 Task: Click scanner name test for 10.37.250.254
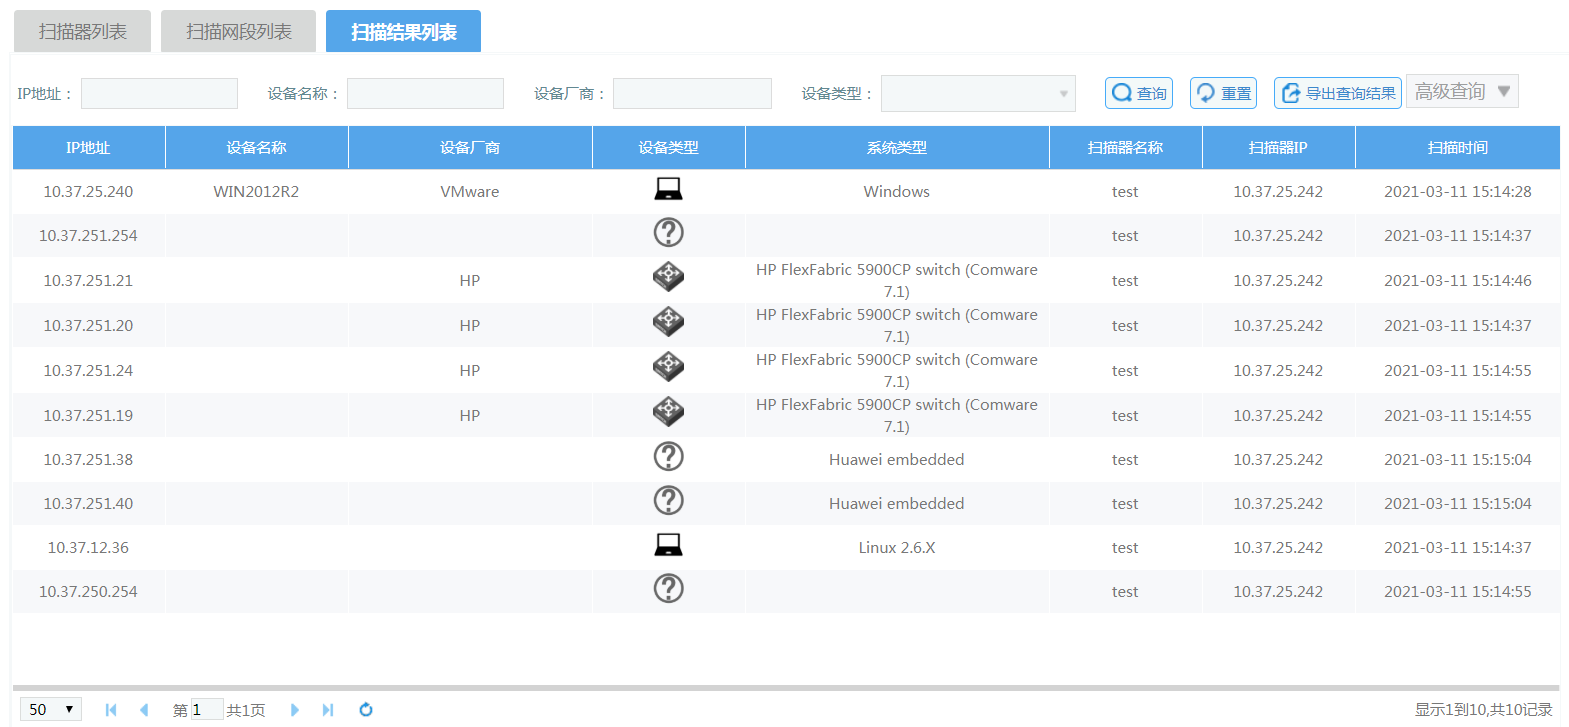point(1125,592)
